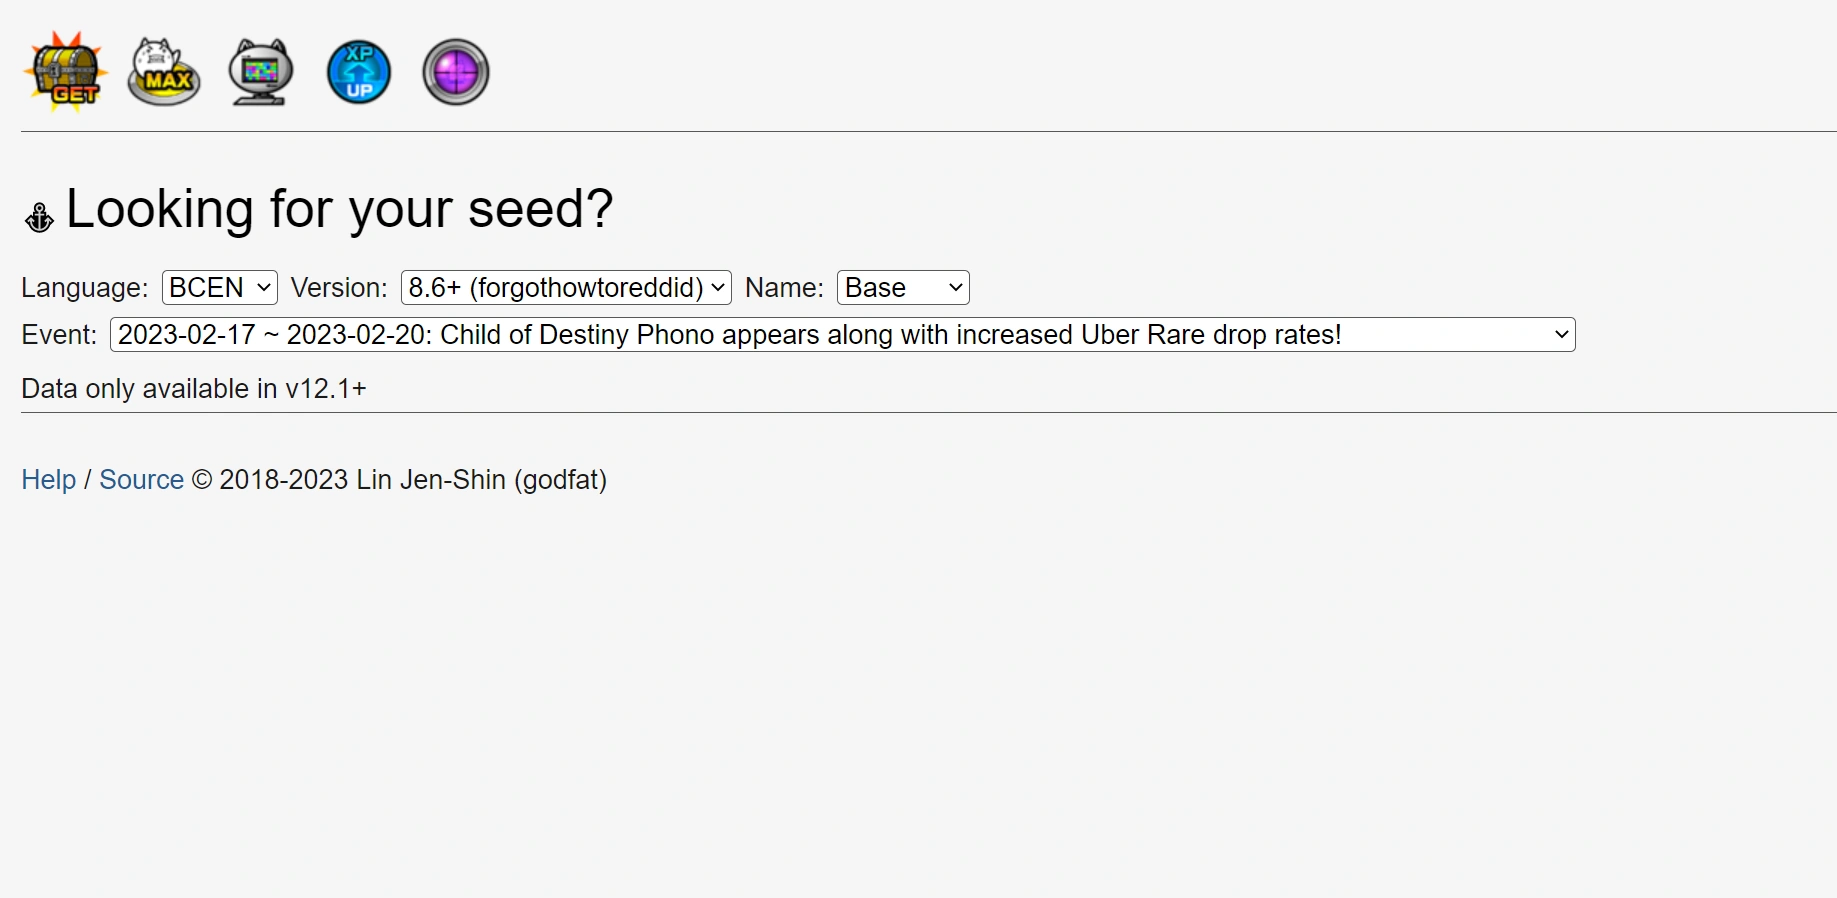Open the Cat TV monitor icon
The image size is (1837, 898).
[x=259, y=71]
